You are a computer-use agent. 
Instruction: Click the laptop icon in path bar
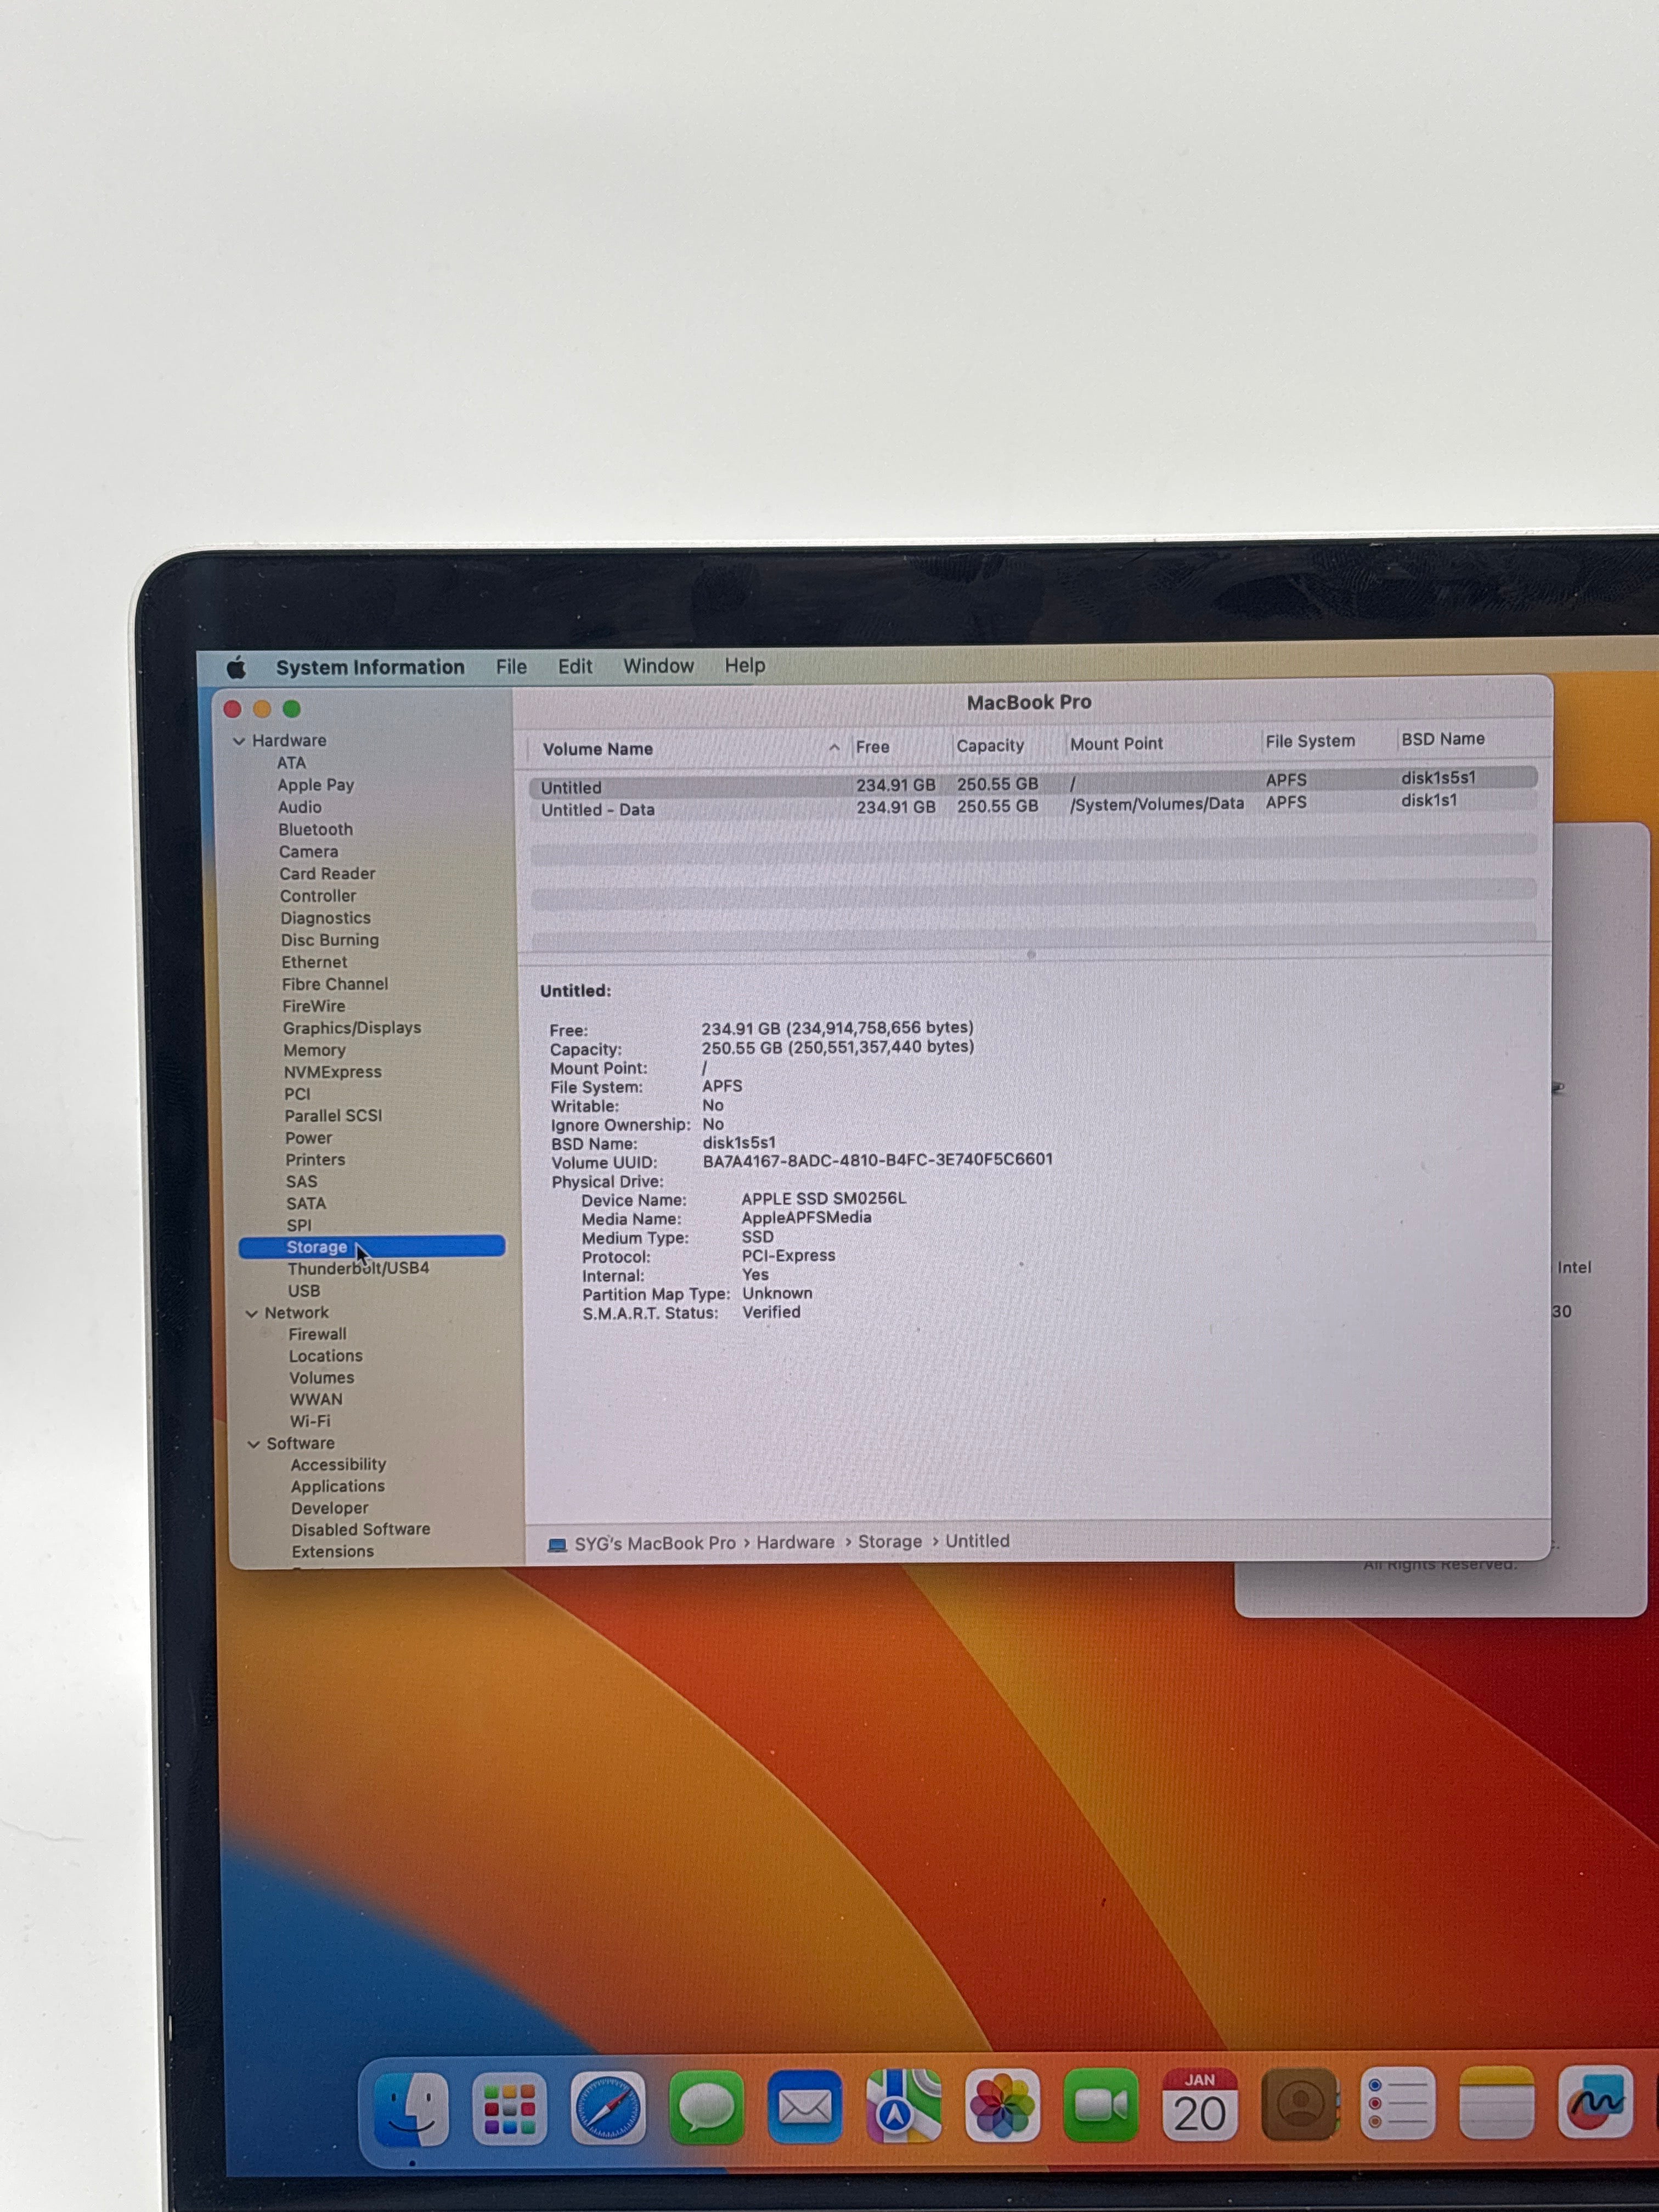tap(557, 1545)
